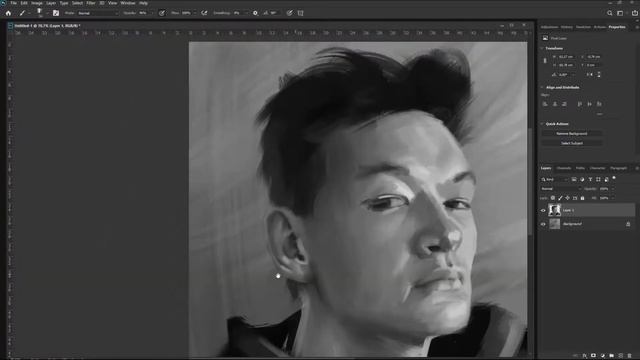Align left edges icon in Properties
Viewport: 640px width, 360px height.
click(545, 104)
